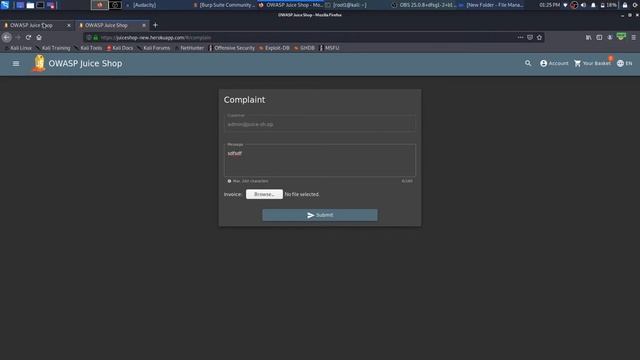This screenshot has width=640, height=360.
Task: Open the Account menu
Action: pyautogui.click(x=554, y=64)
